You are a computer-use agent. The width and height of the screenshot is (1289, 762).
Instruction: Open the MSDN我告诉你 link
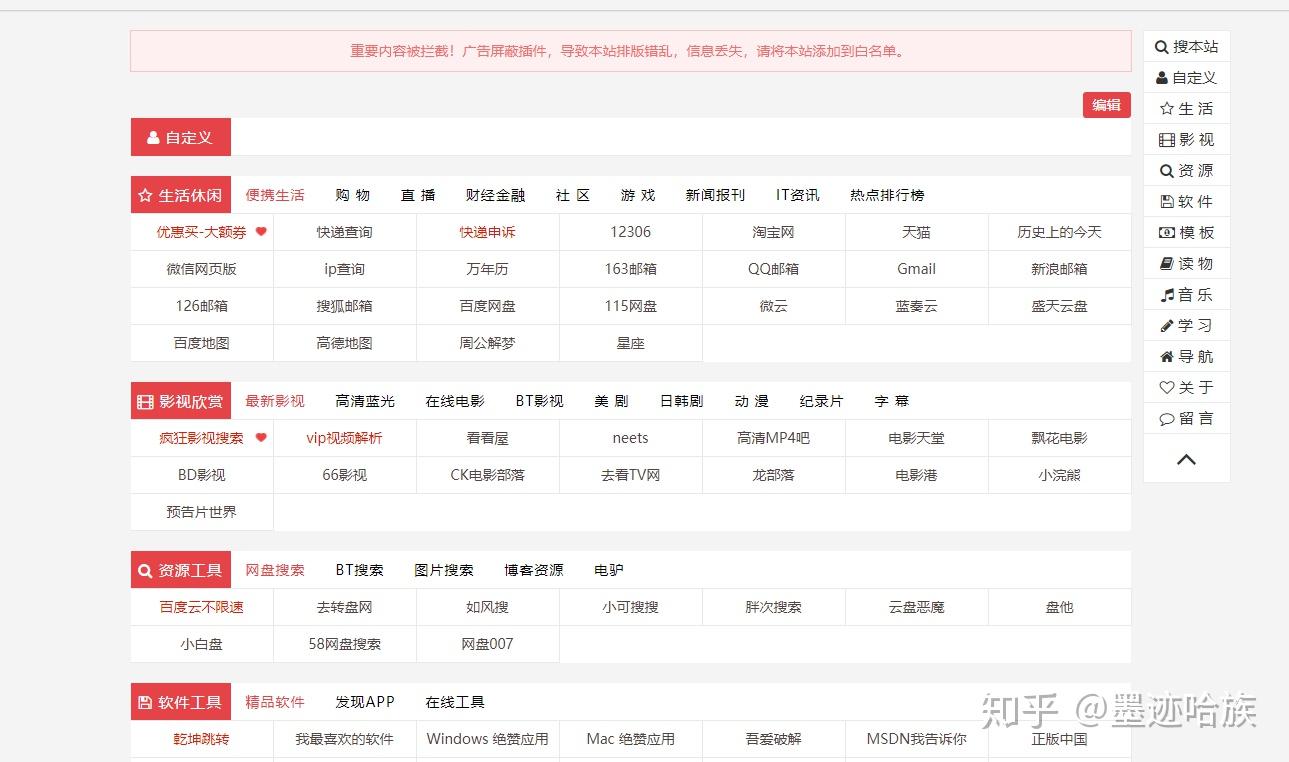[x=917, y=739]
